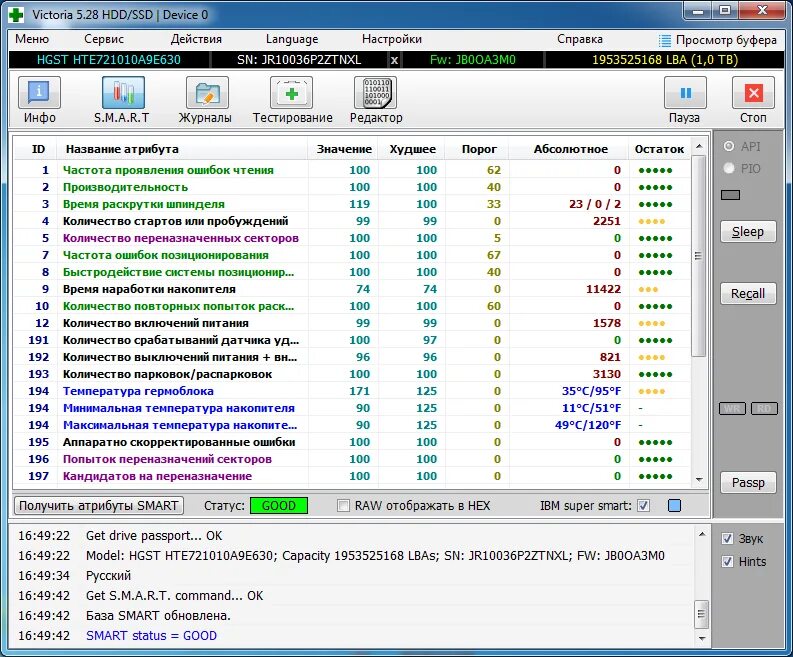This screenshot has width=793, height=657.
Task: Open the Действия menu
Action: click(196, 39)
